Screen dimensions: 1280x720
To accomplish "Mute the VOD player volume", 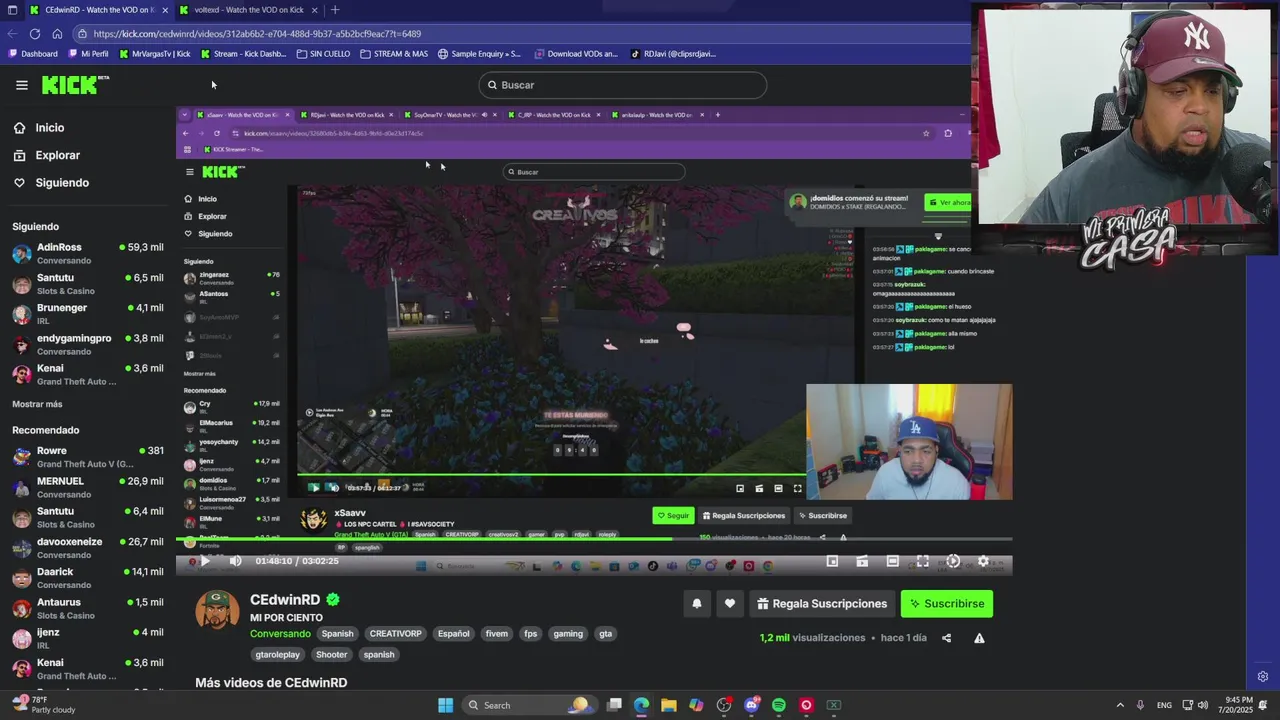I will 235,561.
